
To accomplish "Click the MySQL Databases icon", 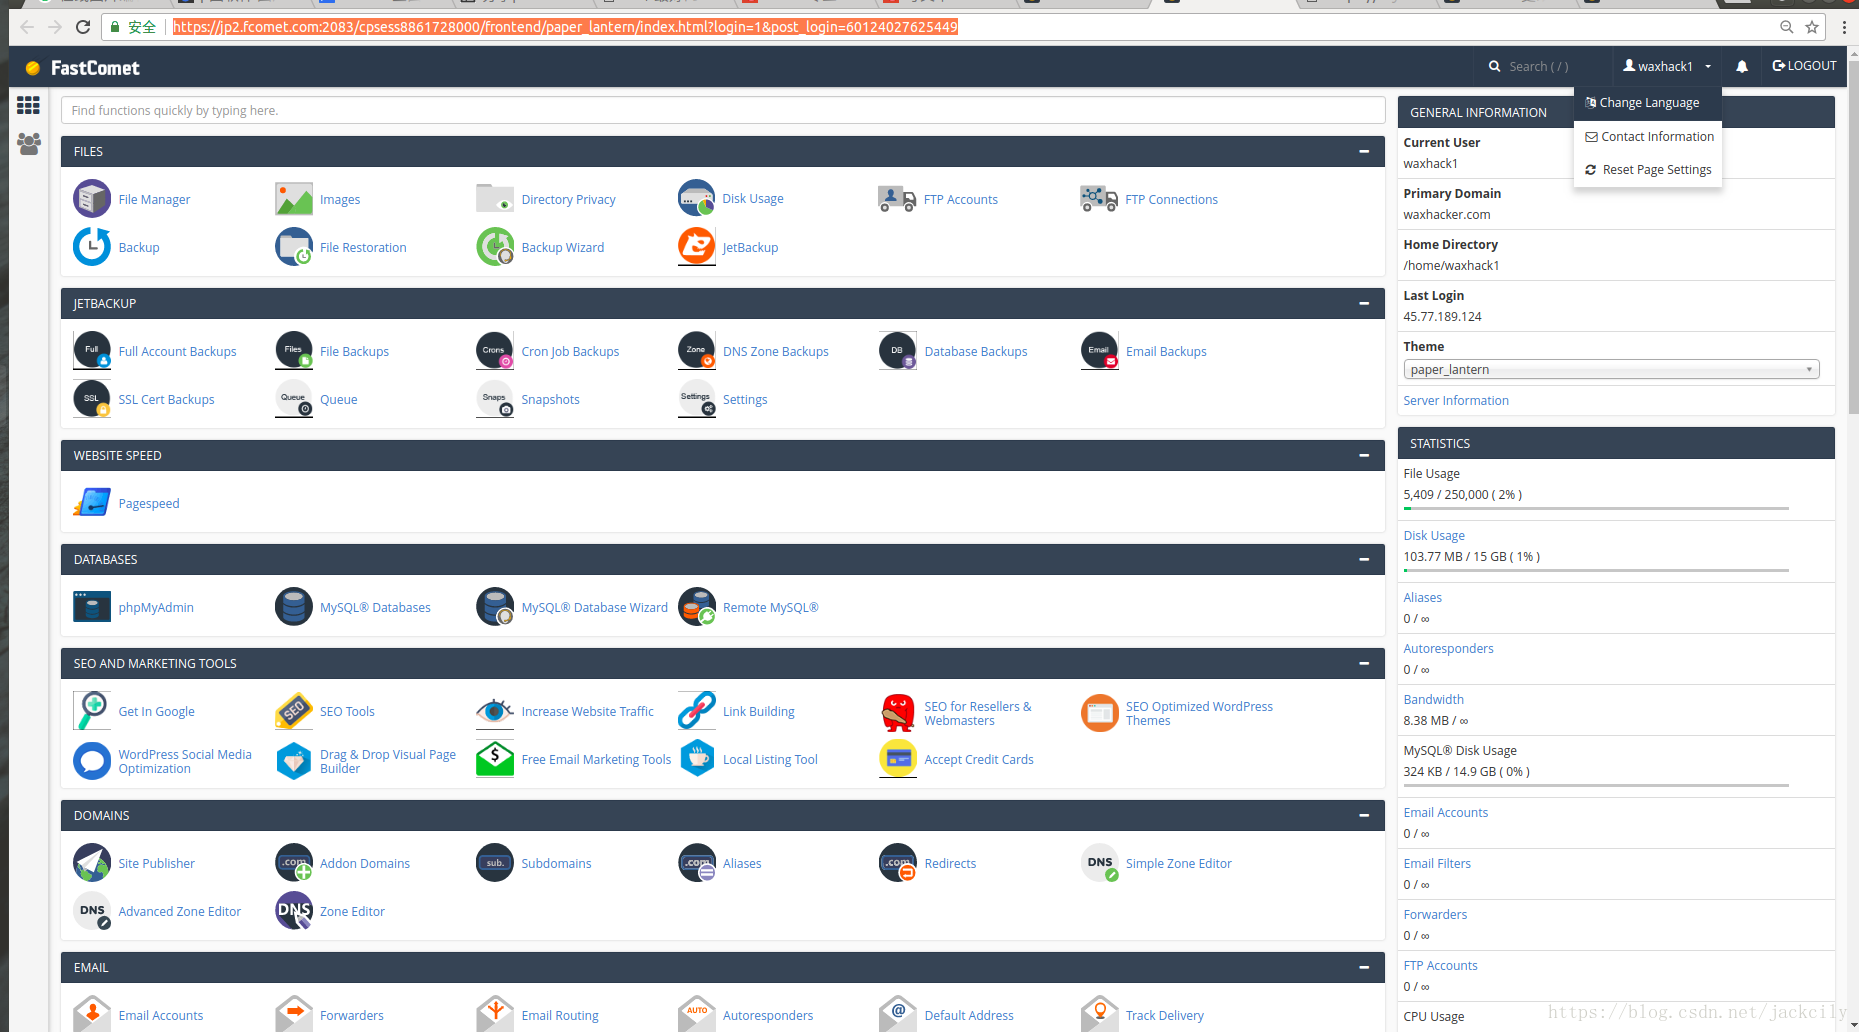I will [294, 607].
